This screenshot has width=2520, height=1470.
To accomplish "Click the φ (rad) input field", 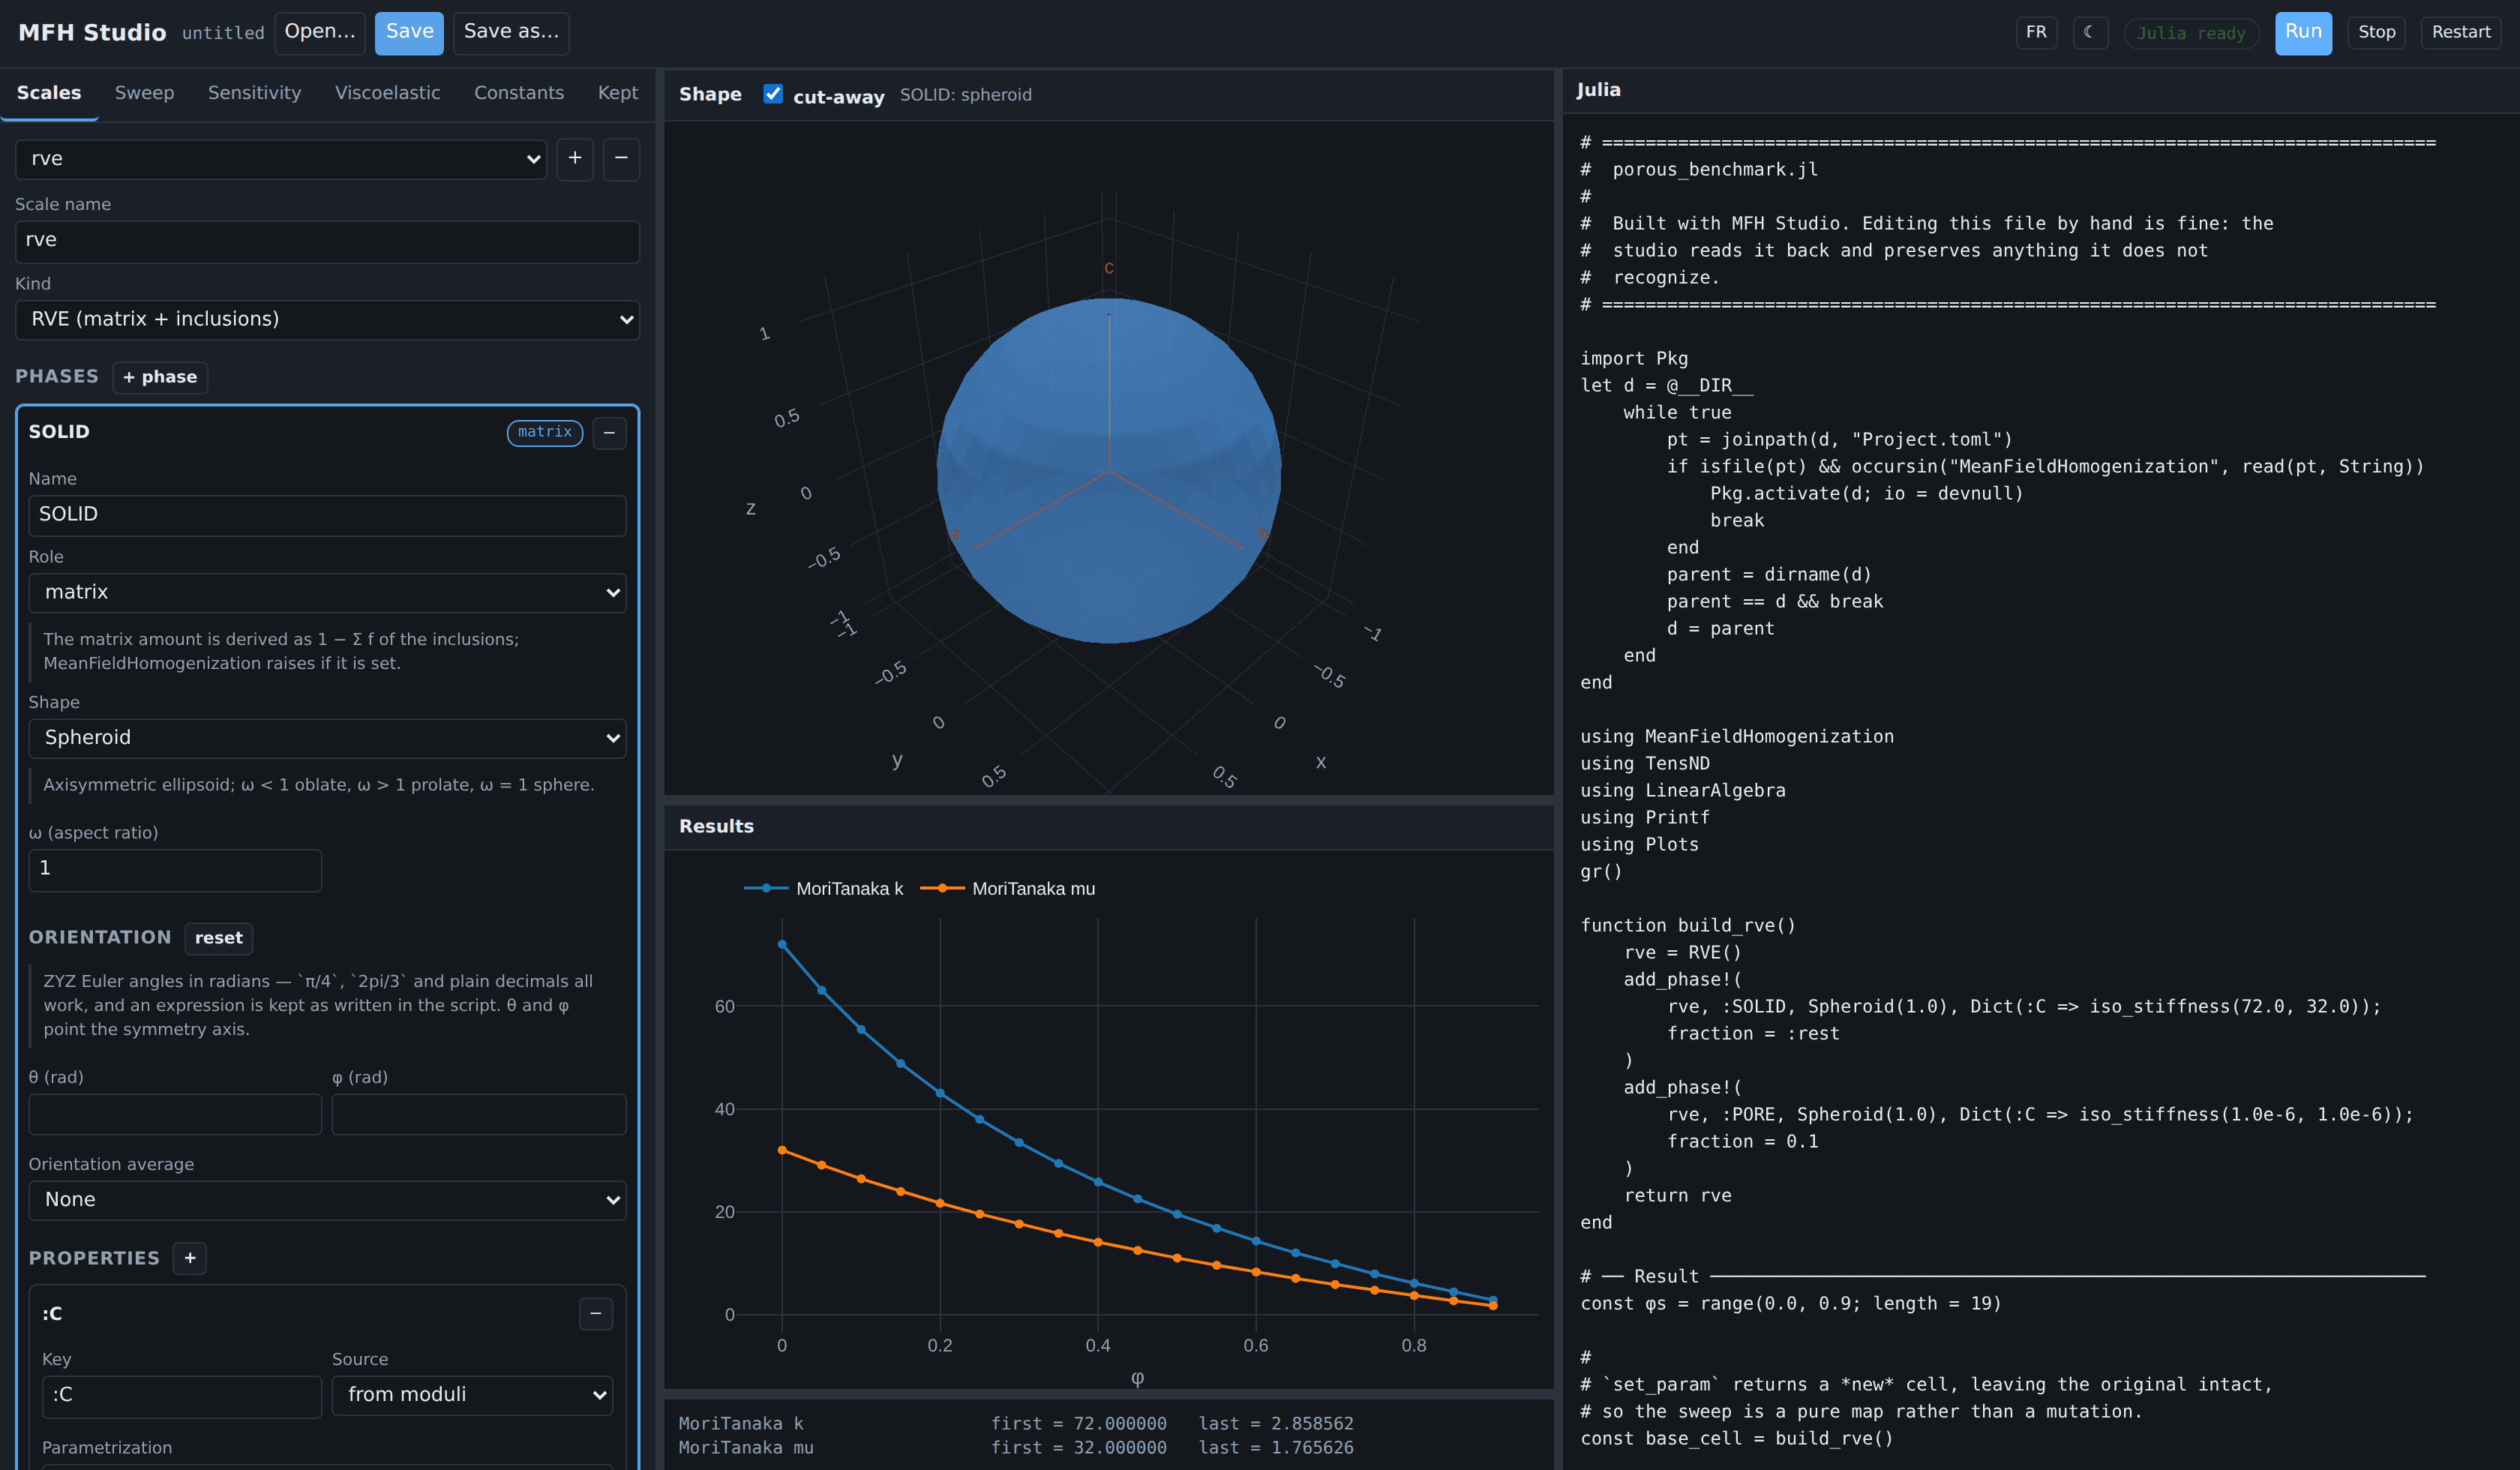I will coord(479,1114).
